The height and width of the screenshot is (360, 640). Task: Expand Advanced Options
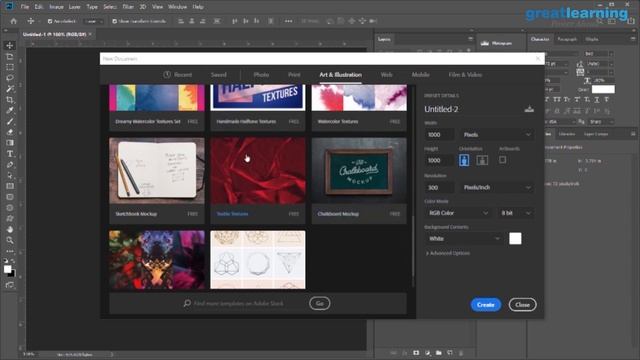[447, 253]
